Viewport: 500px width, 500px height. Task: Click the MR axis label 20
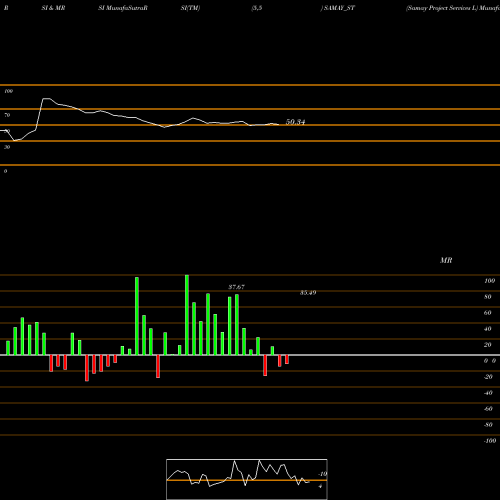coord(488,345)
